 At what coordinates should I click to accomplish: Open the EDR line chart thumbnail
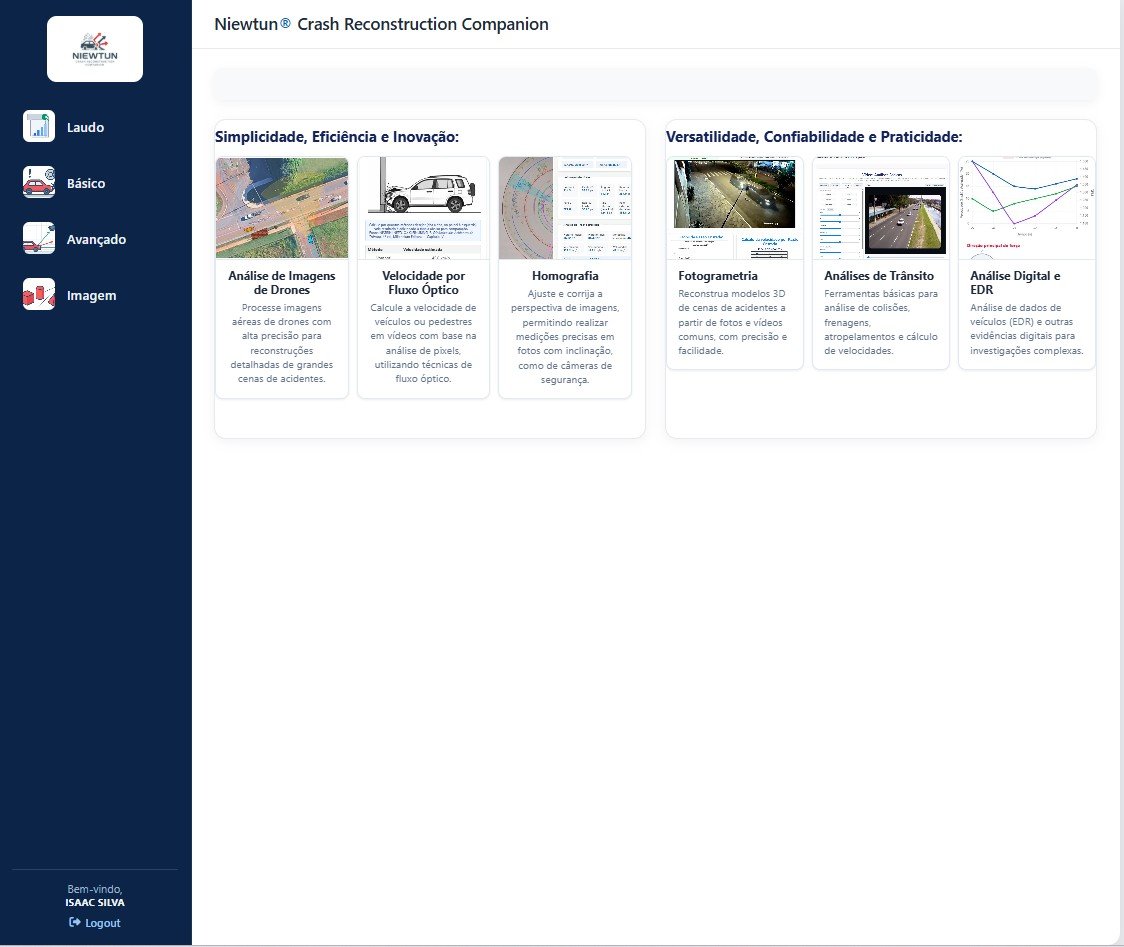1027,208
